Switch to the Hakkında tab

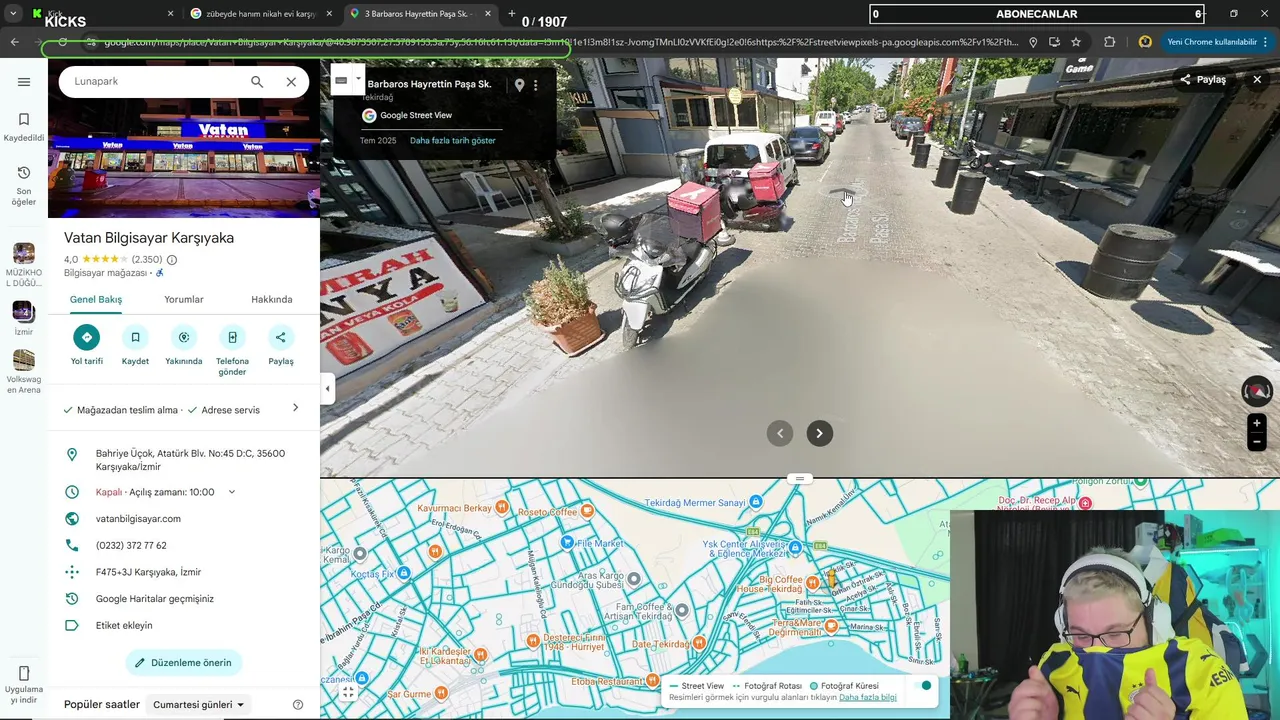pyautogui.click(x=272, y=299)
